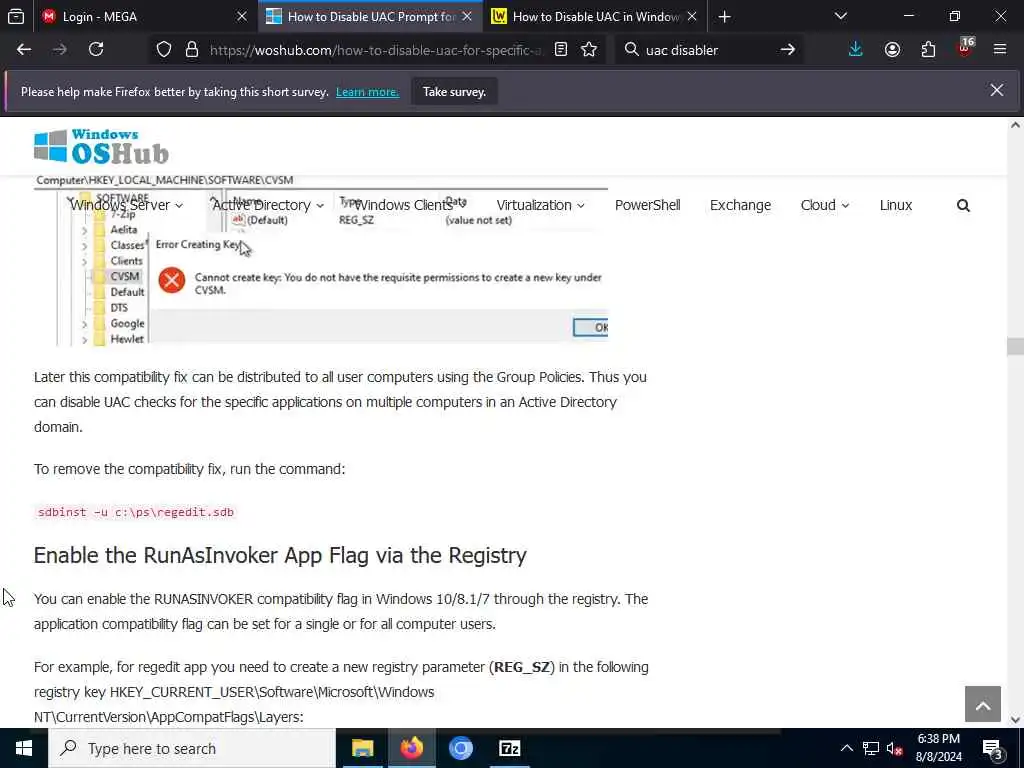The image size is (1024, 768).
Task: Open new tab with plus button
Action: click(724, 17)
